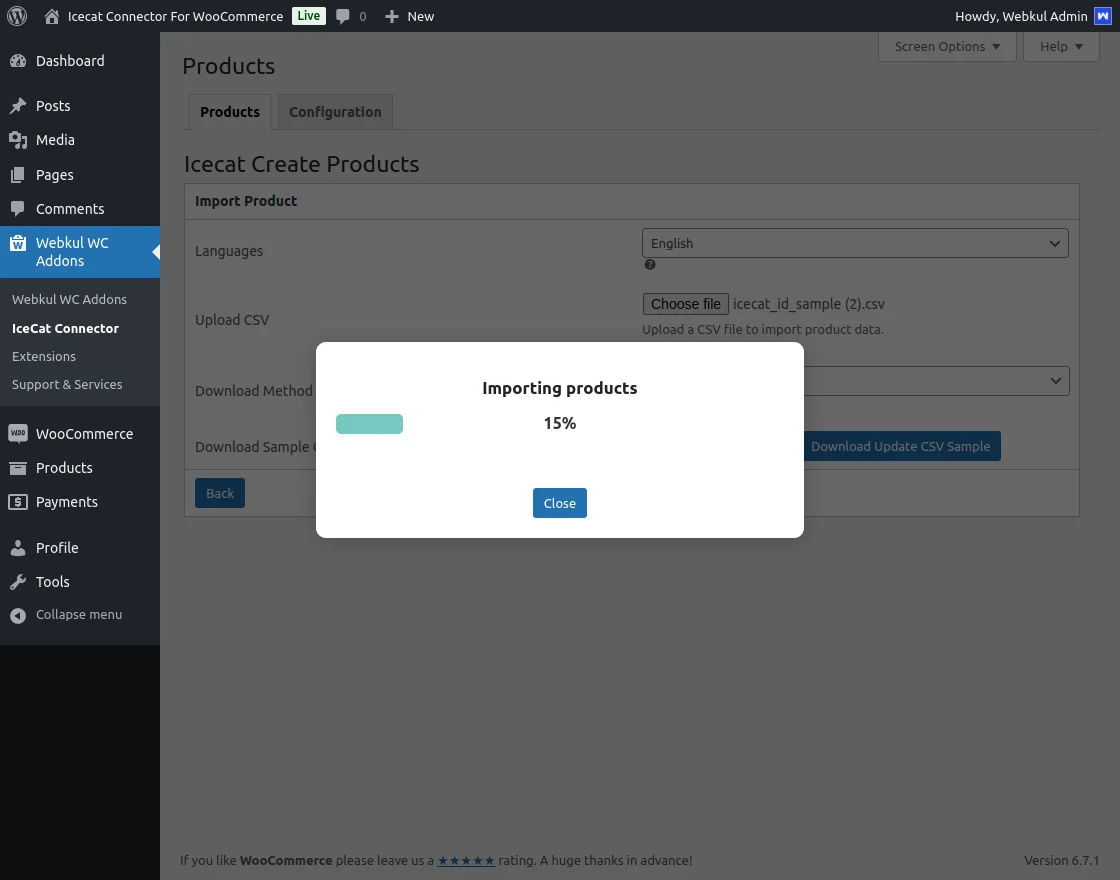Screen dimensions: 1120x880
Task: Open WooCommerce menu item
Action: point(80,434)
